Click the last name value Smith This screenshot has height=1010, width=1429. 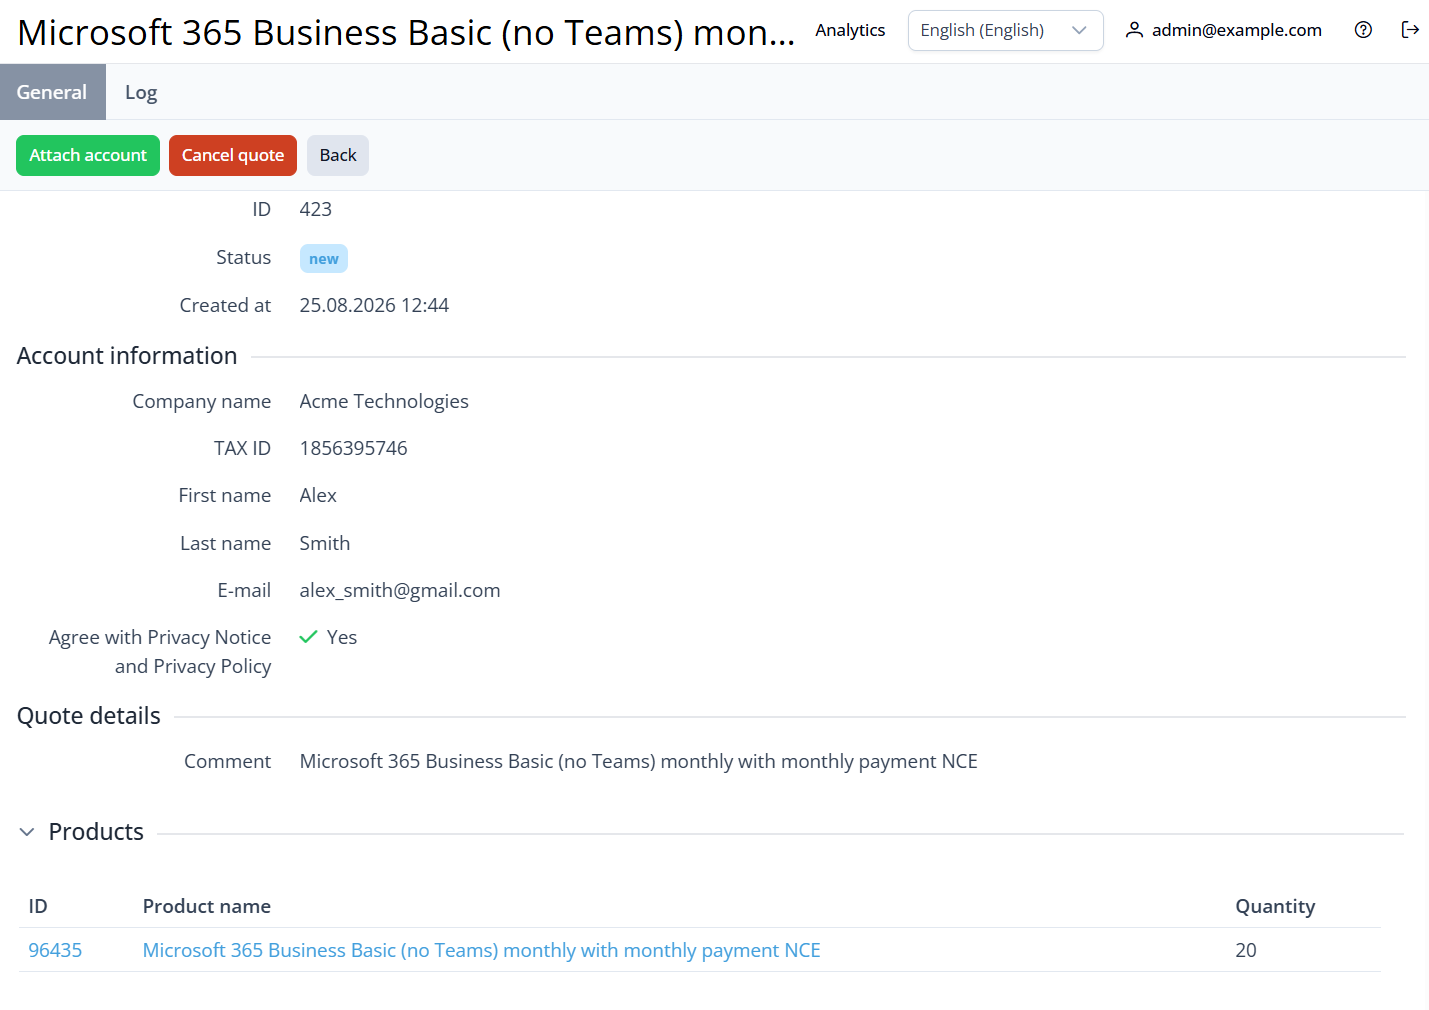[x=325, y=543]
